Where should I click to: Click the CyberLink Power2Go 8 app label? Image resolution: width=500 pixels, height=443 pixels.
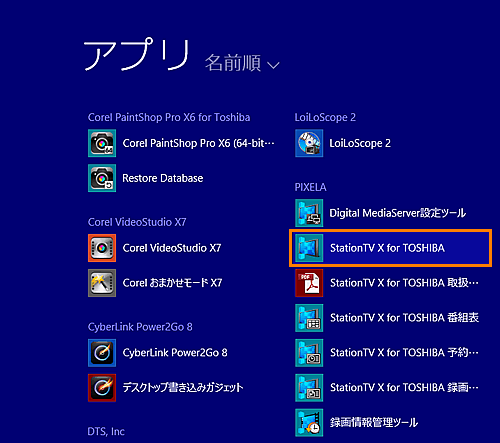click(x=175, y=353)
